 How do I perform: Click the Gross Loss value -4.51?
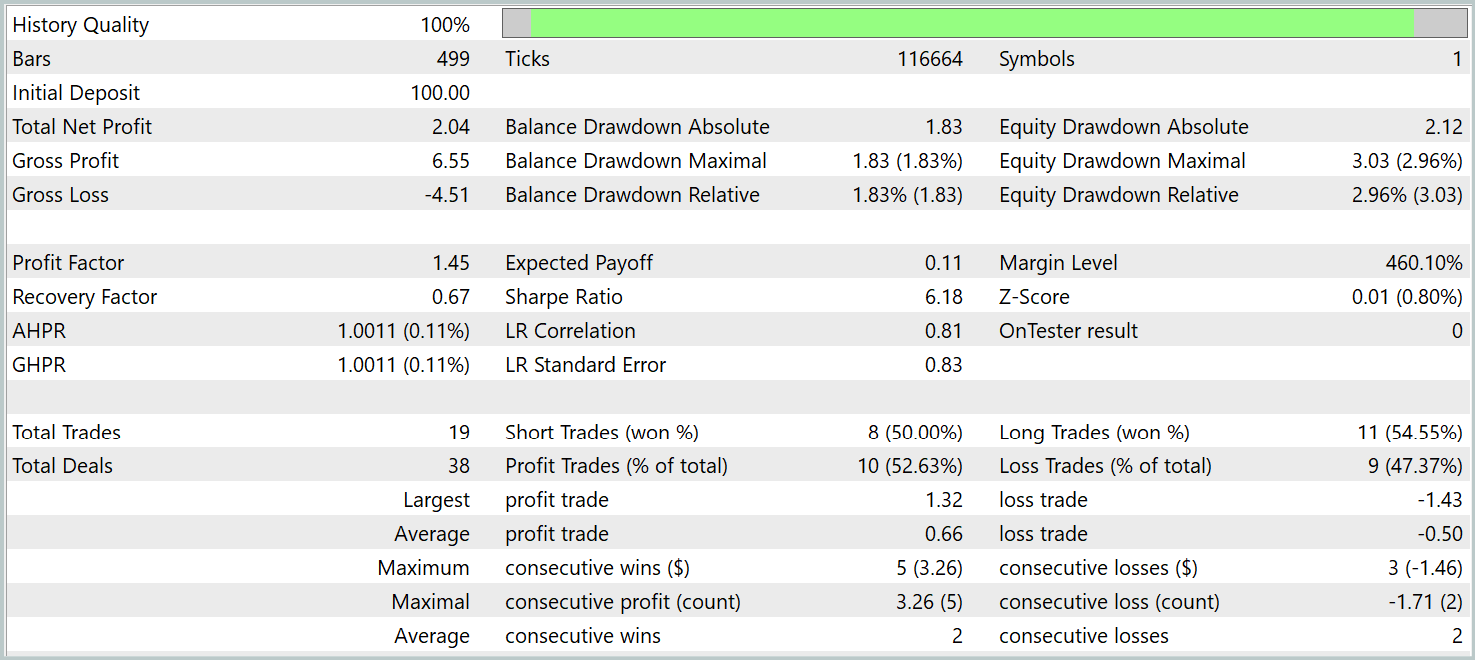pos(447,195)
